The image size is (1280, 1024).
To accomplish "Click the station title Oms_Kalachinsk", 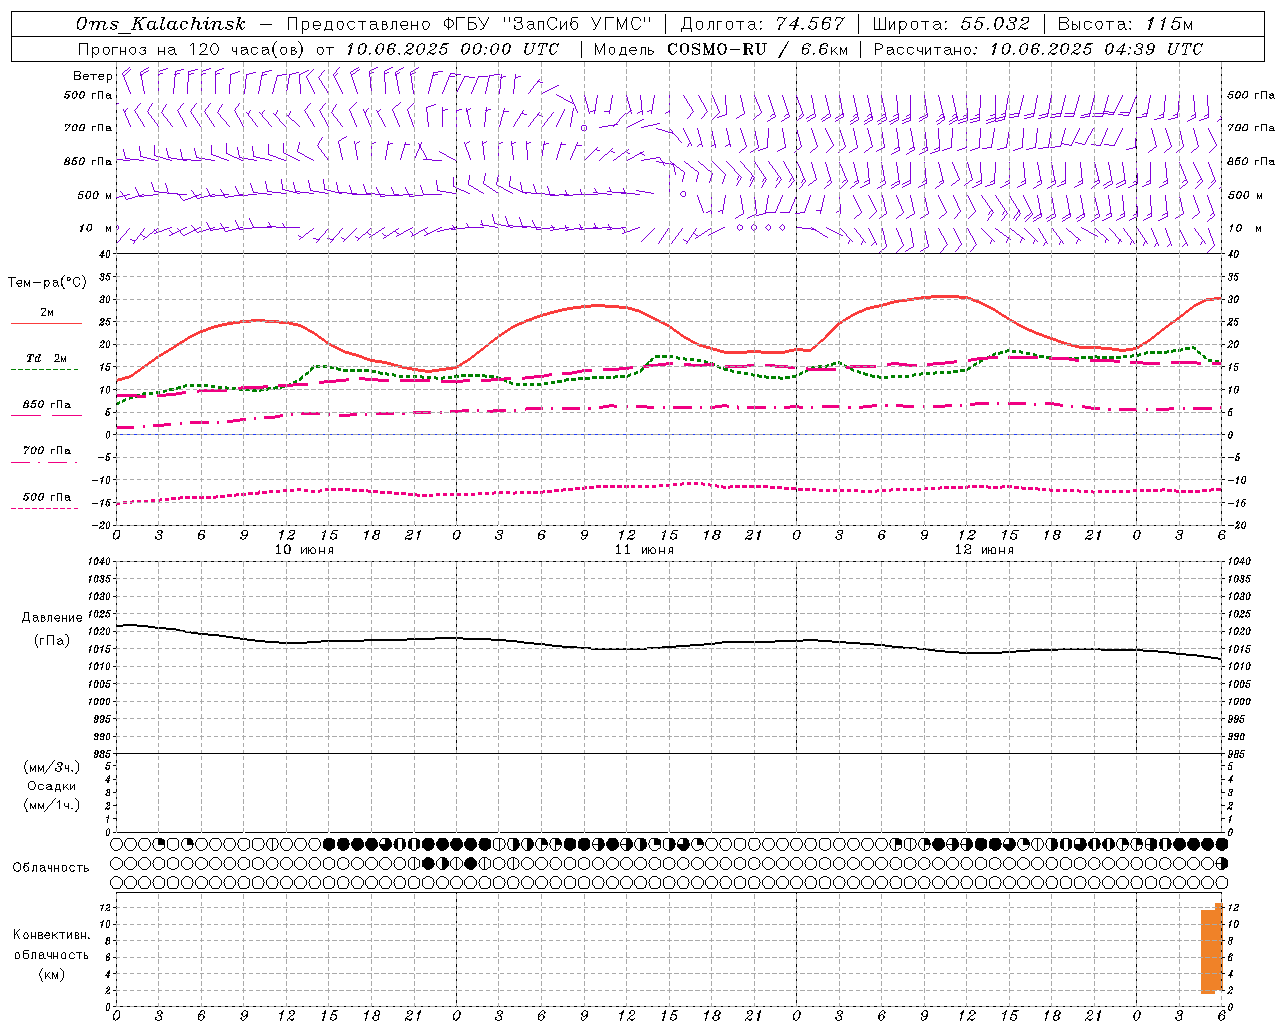I will tap(161, 24).
